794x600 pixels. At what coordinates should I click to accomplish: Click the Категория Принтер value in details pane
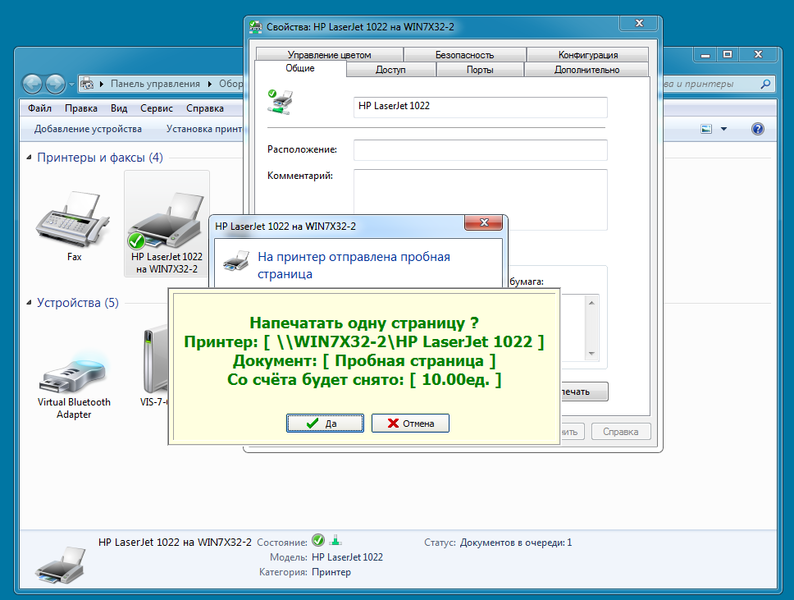(x=331, y=572)
